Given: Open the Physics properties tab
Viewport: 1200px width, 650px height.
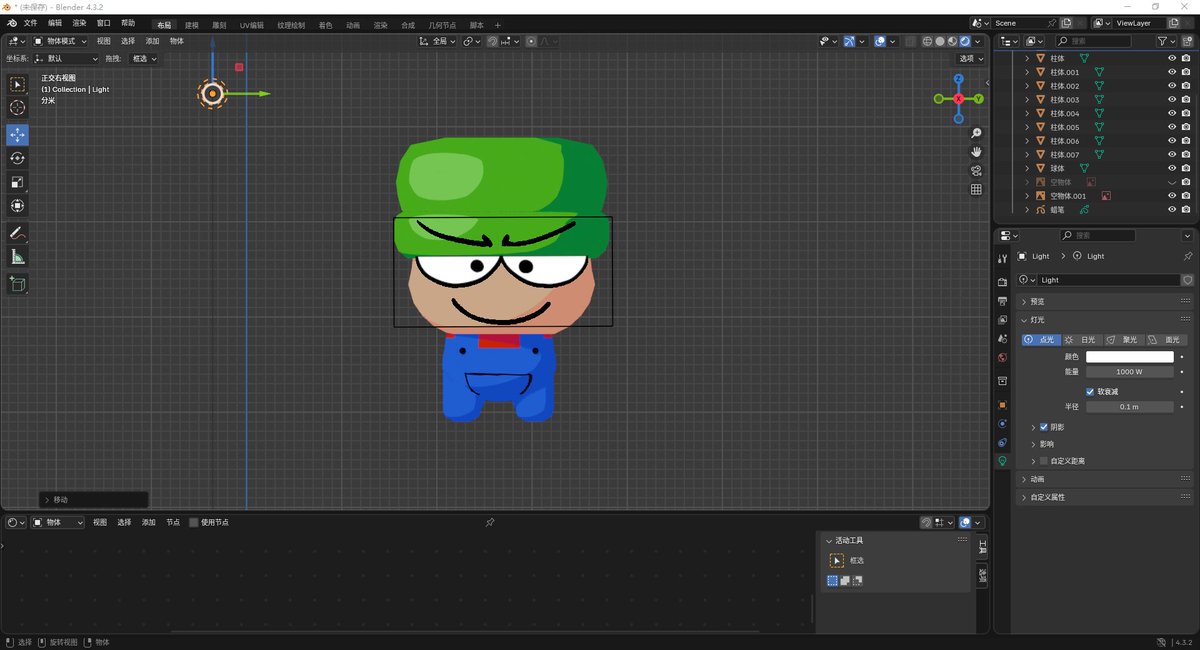Looking at the screenshot, I should 1002,424.
